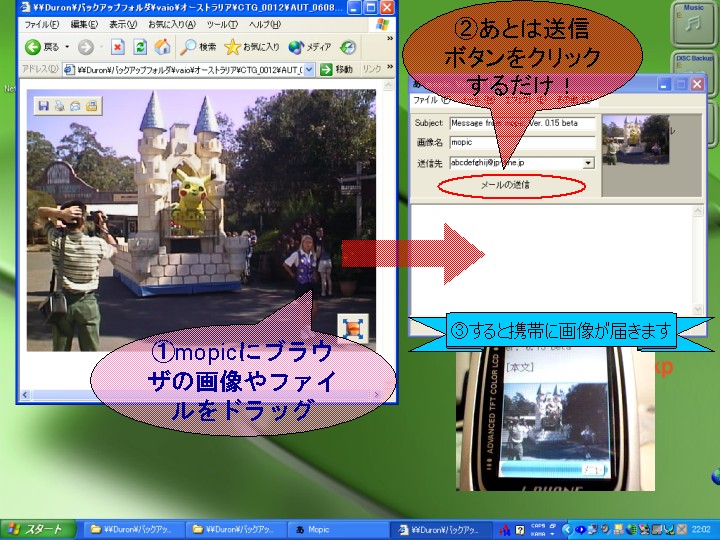720x540 pixels.
Task: Click the Home icon in browser toolbar
Action: pos(161,47)
